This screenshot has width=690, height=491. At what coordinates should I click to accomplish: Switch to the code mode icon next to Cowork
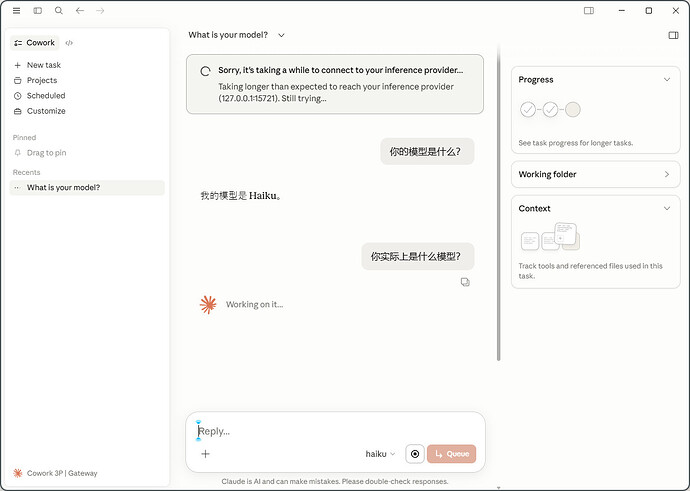[69, 43]
